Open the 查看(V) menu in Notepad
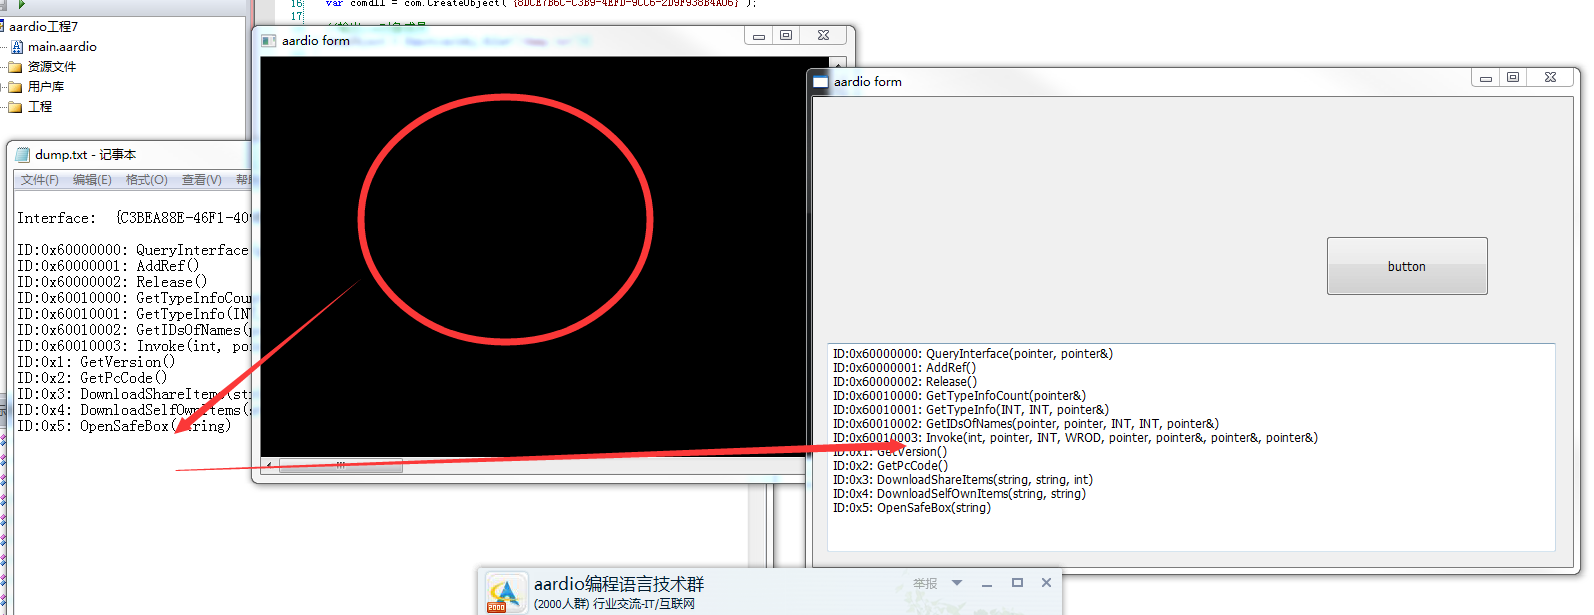Image resolution: width=1594 pixels, height=615 pixels. pos(202,180)
